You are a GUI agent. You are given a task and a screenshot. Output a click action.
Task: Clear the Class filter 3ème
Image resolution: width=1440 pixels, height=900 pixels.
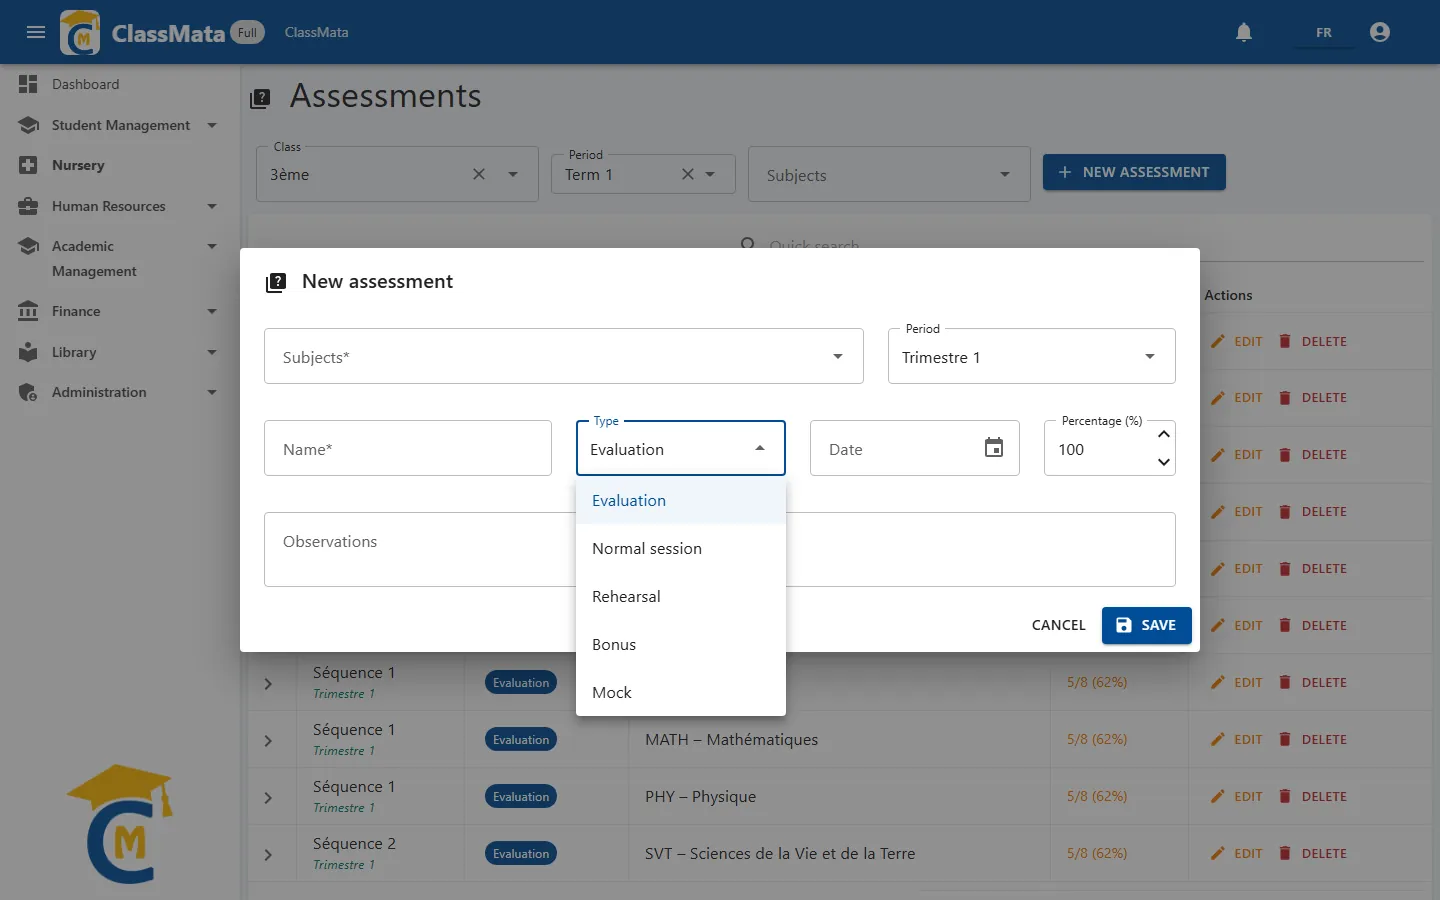(x=479, y=174)
